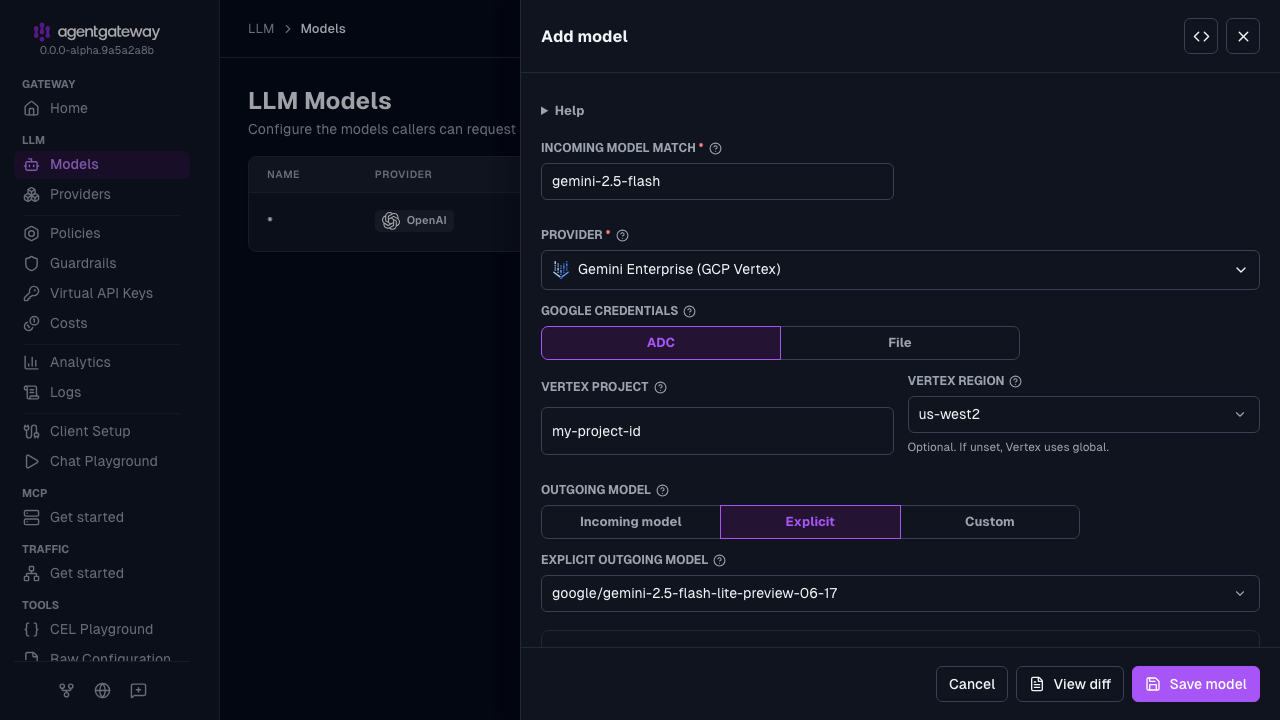Open Guardrails in sidebar

pyautogui.click(x=102, y=263)
